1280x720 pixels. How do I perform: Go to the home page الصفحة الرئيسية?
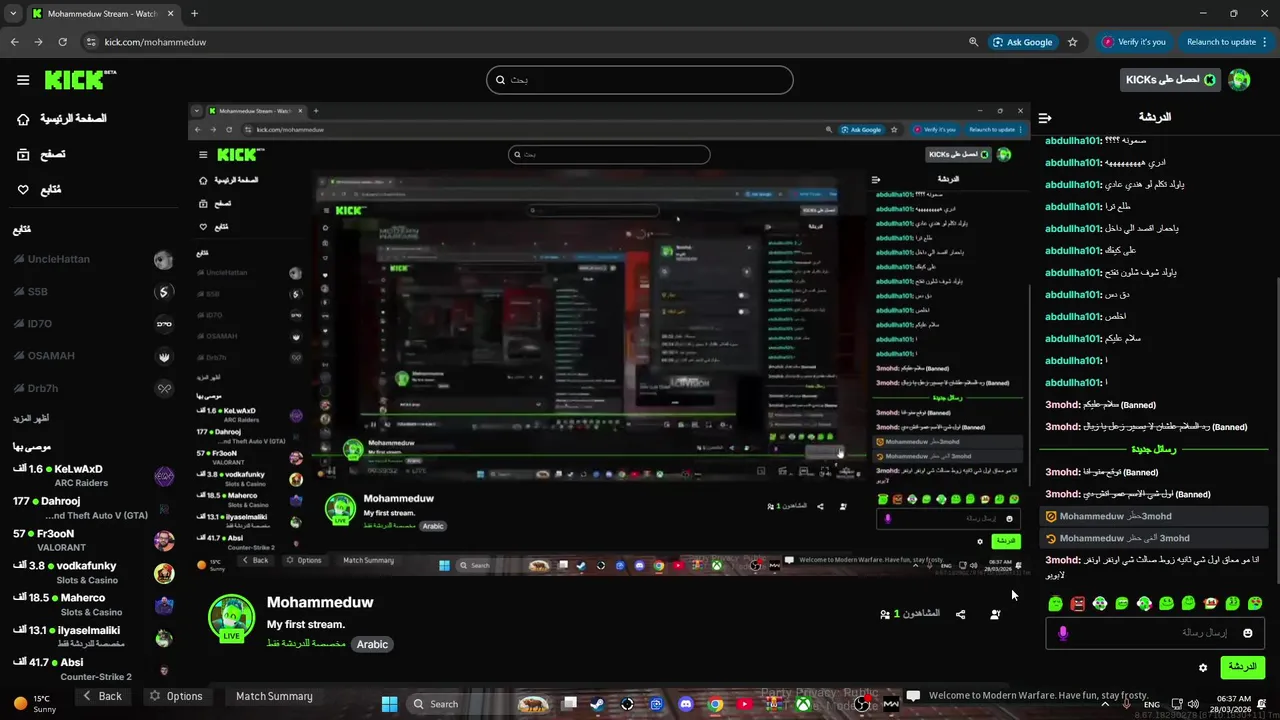click(62, 118)
